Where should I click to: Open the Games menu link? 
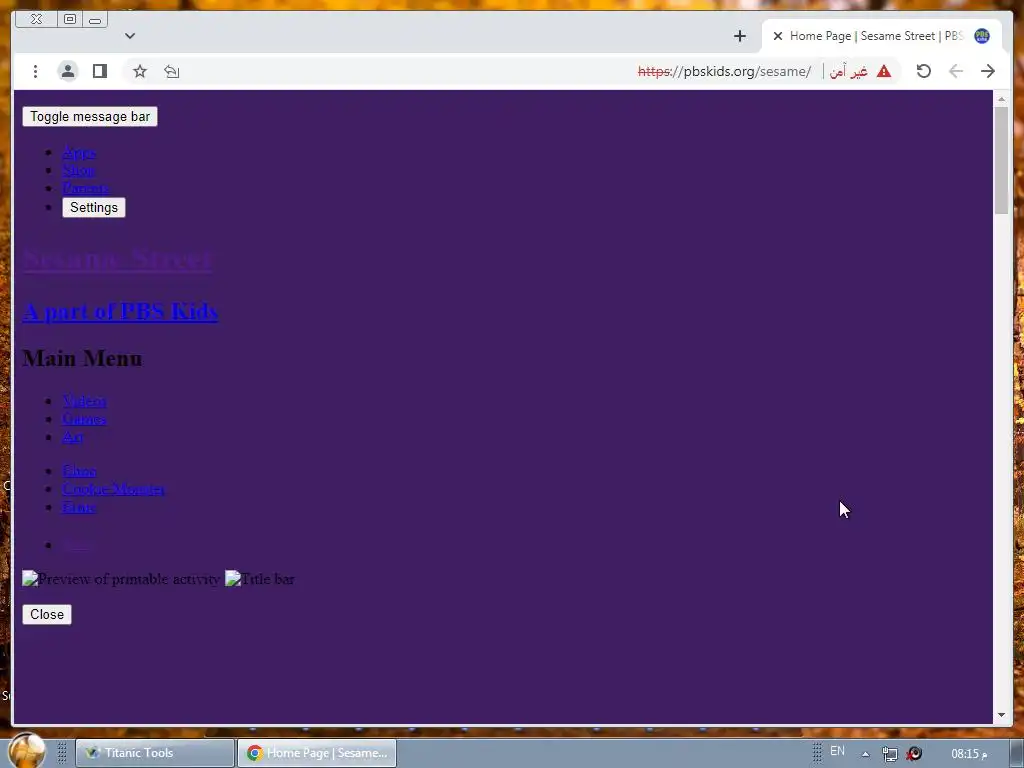tap(84, 419)
